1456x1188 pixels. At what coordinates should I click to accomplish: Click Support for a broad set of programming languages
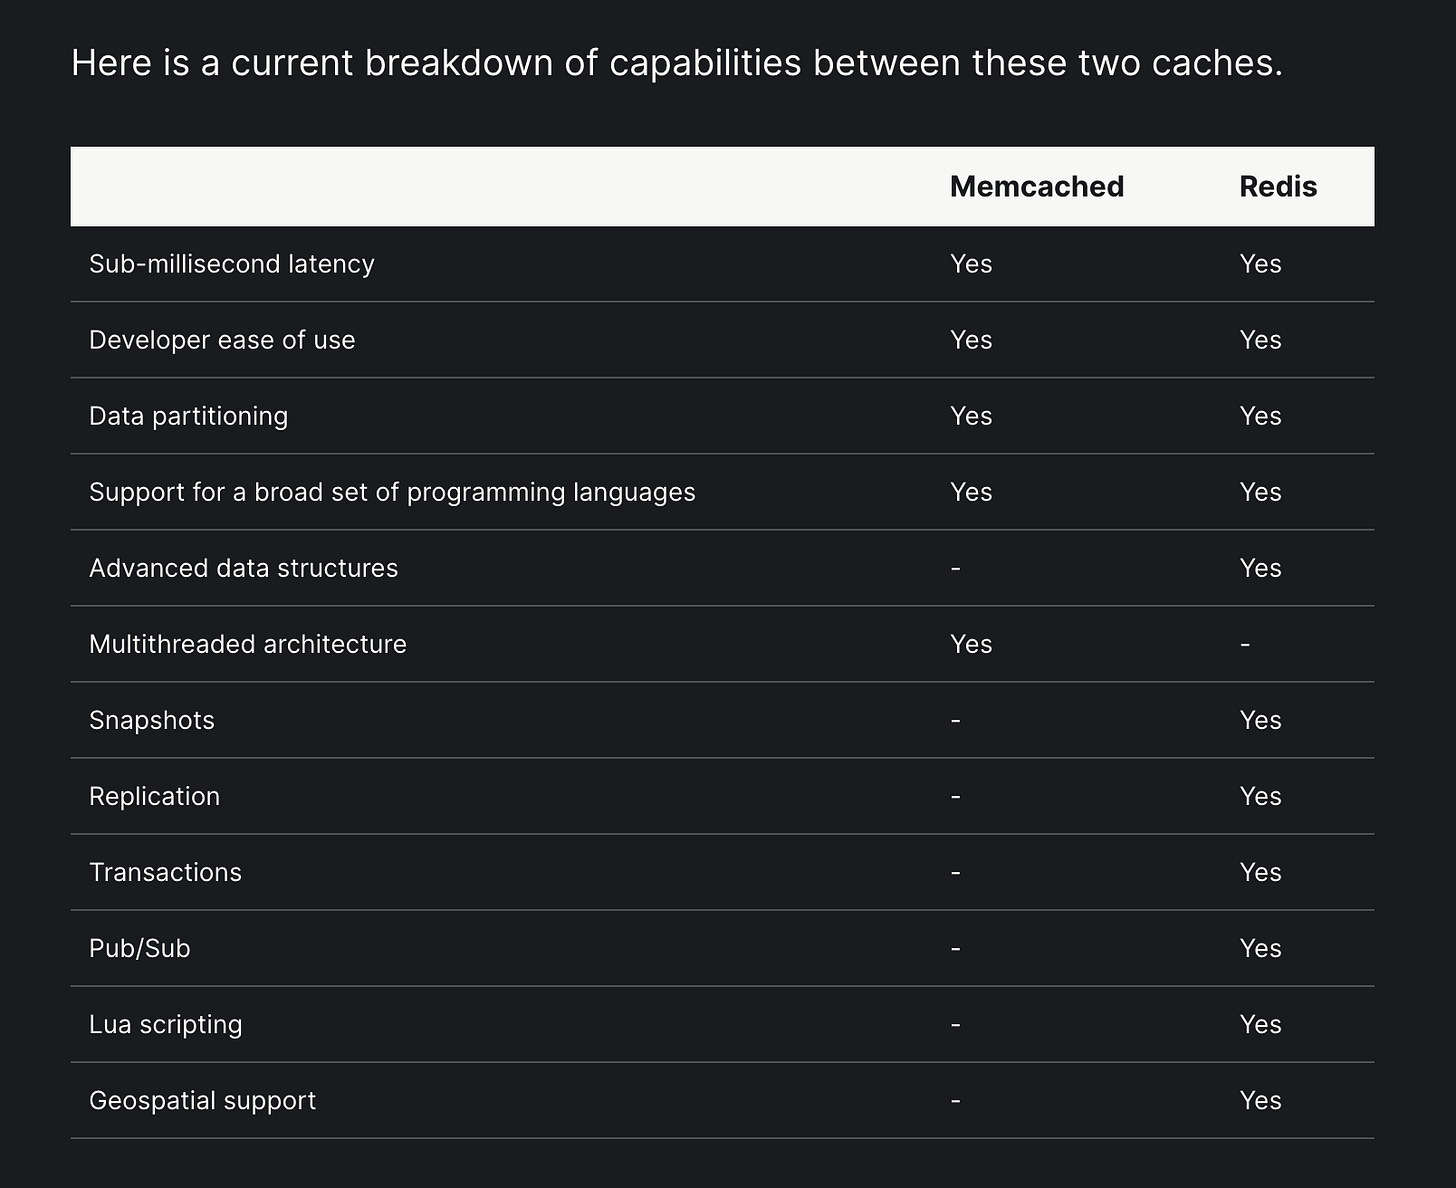(x=392, y=492)
